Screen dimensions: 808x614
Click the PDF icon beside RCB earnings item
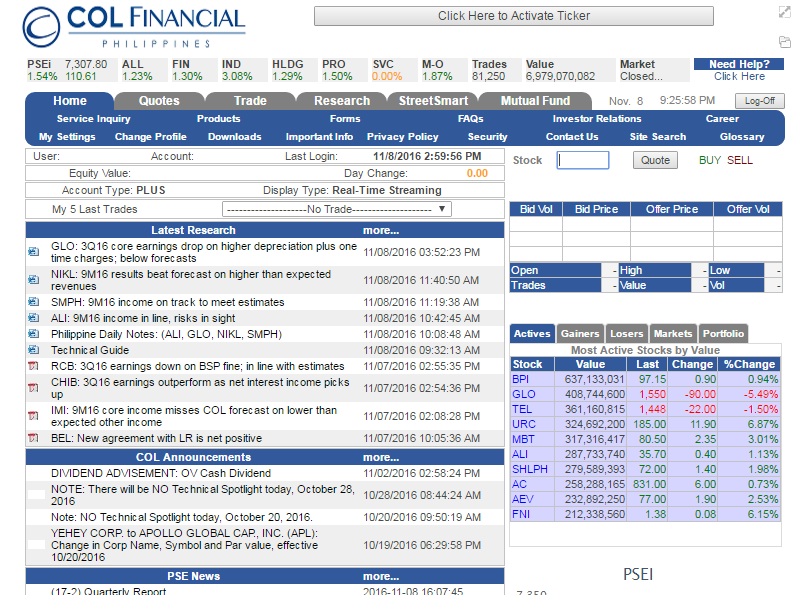pos(31,365)
